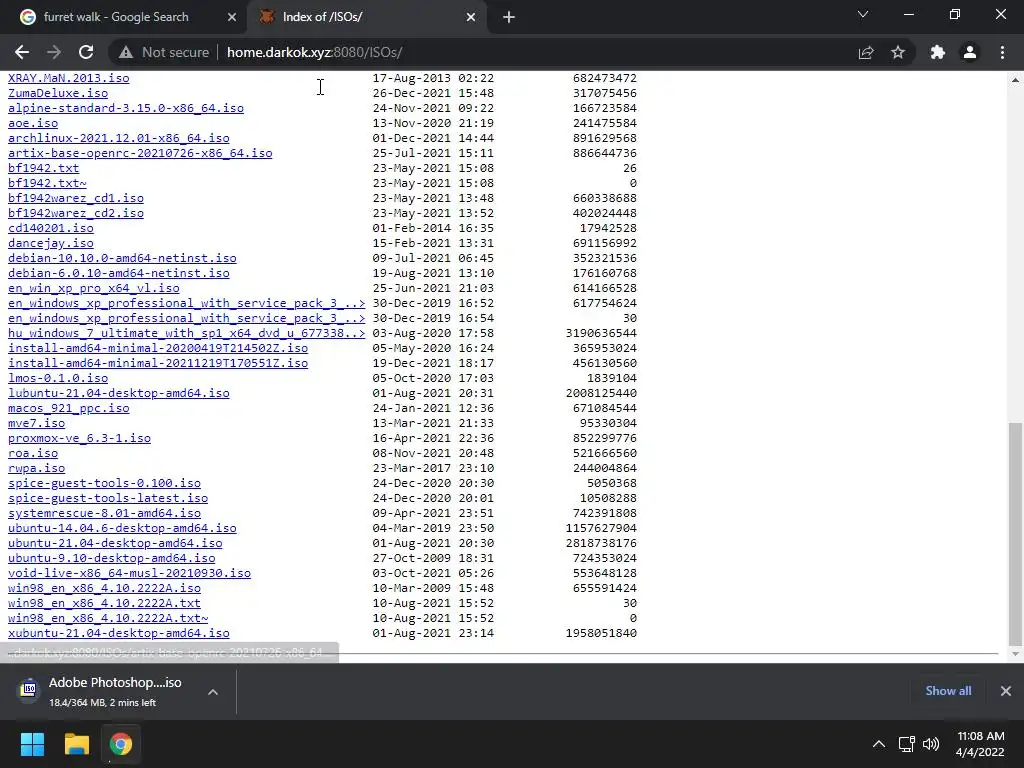This screenshot has height=768, width=1024.
Task: Close the downloads bar
Action: click(1006, 691)
